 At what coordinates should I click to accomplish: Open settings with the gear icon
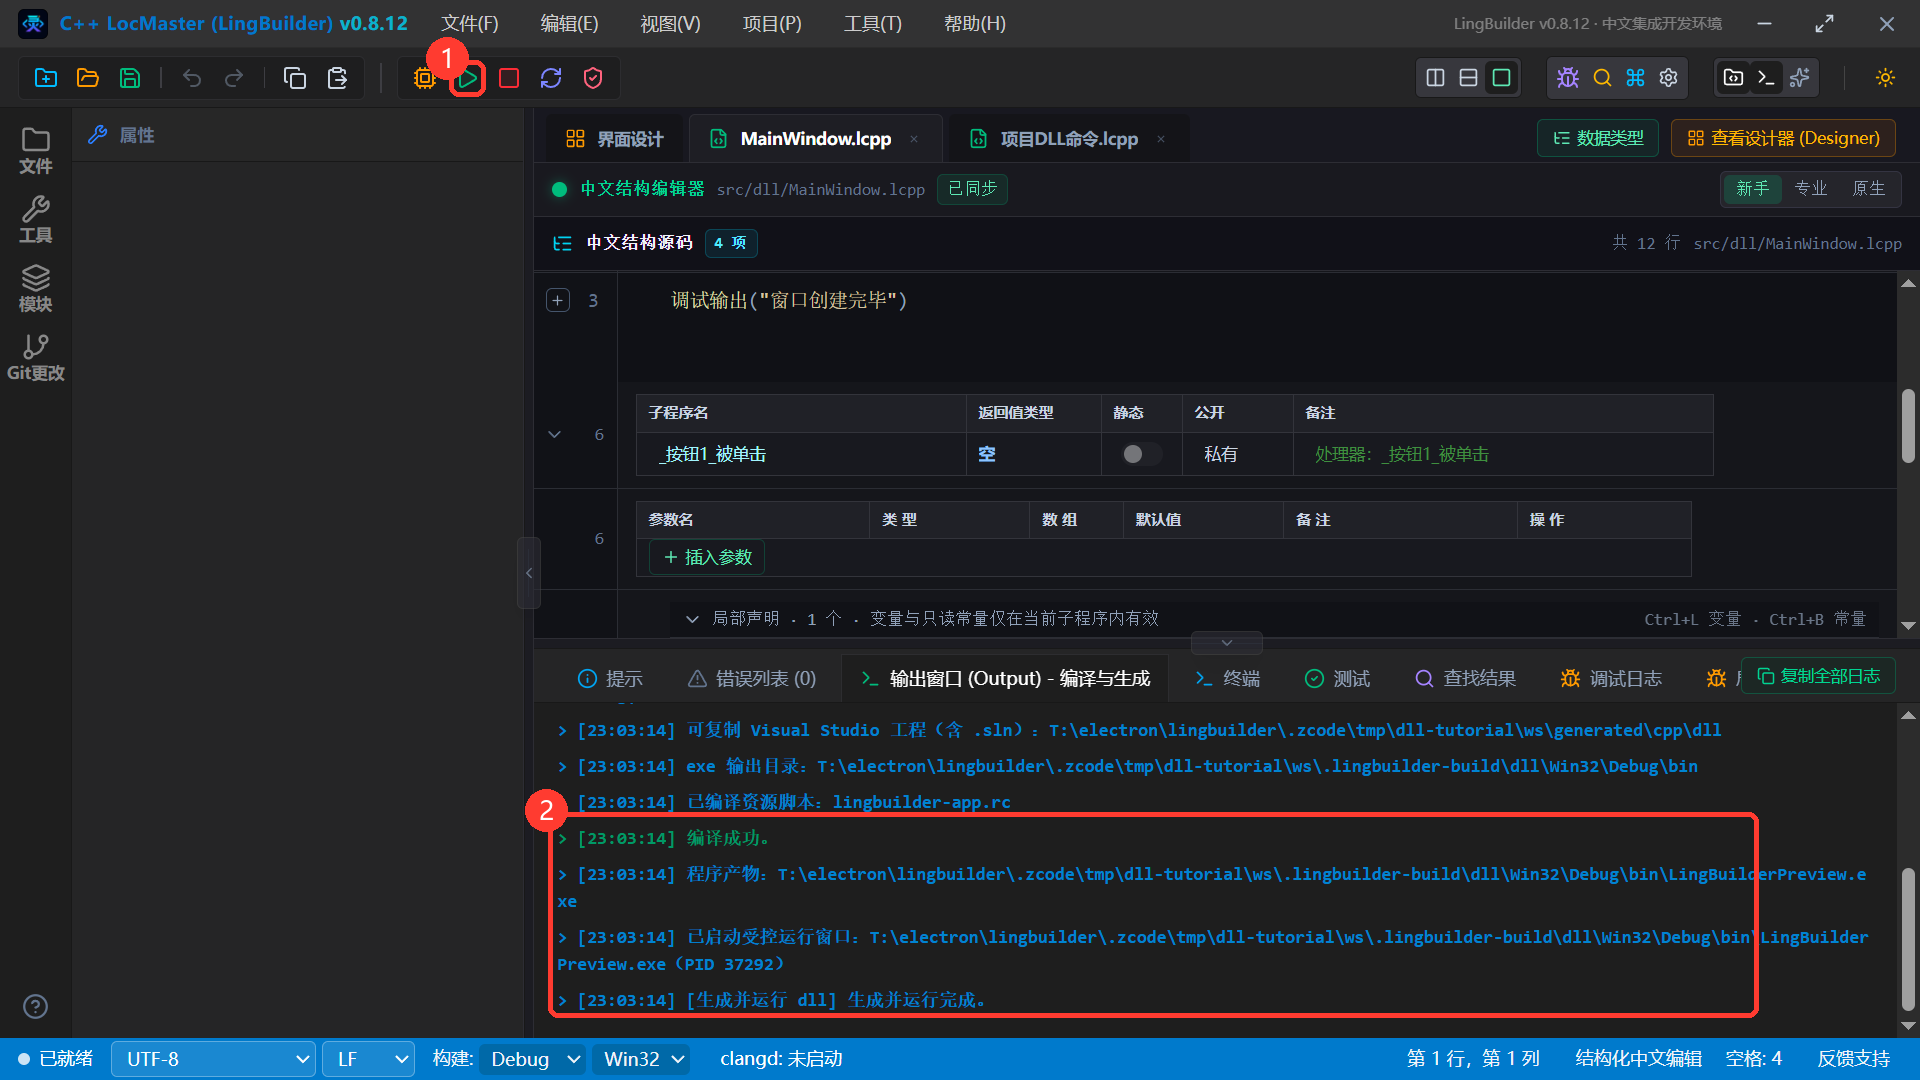point(1668,78)
